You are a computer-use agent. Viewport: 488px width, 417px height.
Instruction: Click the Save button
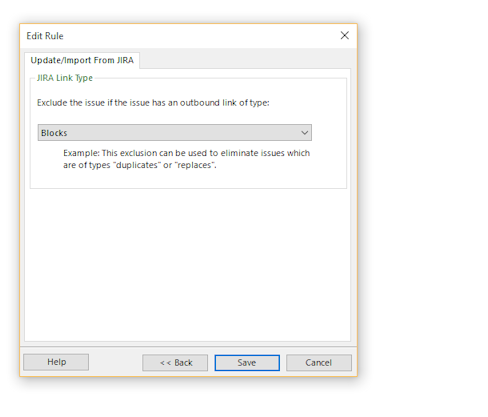[x=247, y=362]
